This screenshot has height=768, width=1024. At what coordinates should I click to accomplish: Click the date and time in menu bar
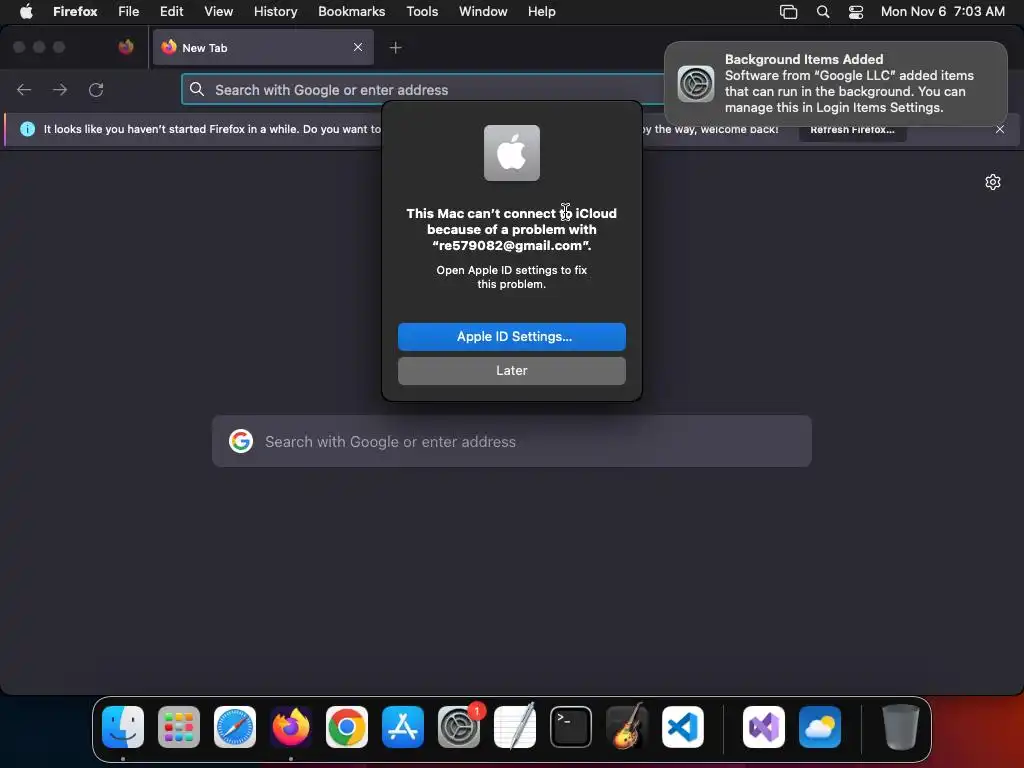(x=942, y=11)
